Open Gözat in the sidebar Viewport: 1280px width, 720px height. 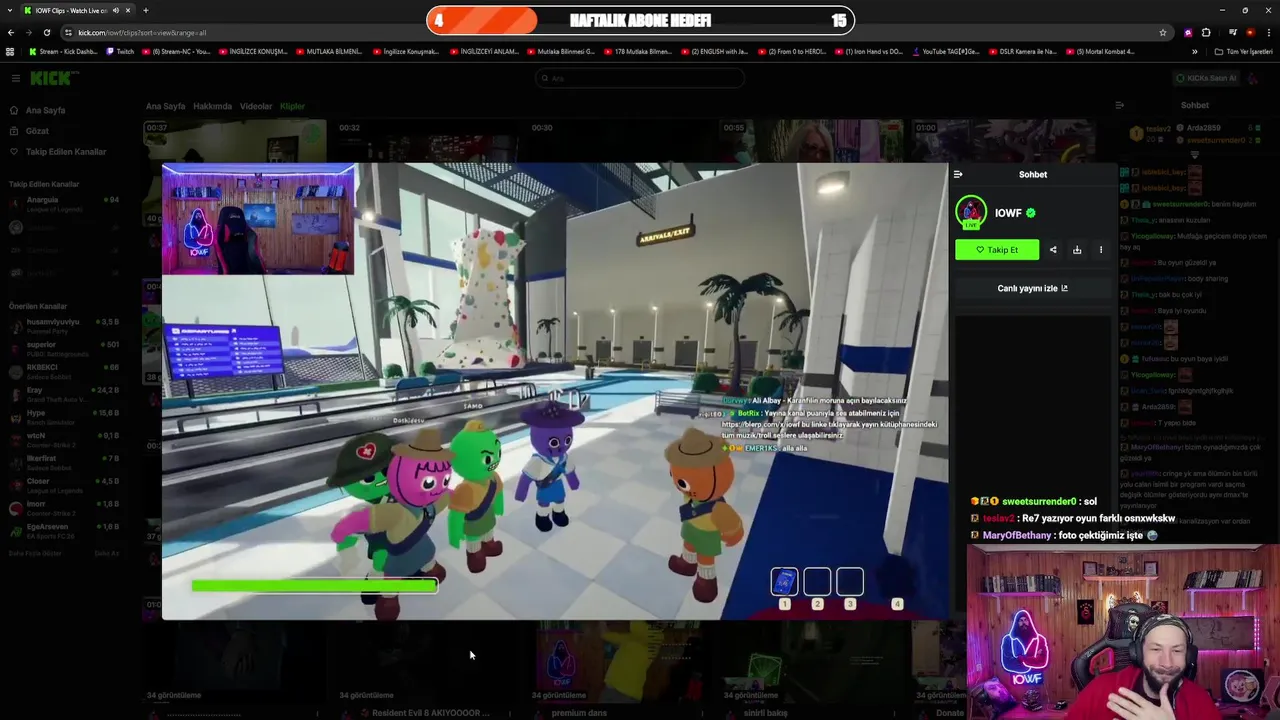pos(37,131)
